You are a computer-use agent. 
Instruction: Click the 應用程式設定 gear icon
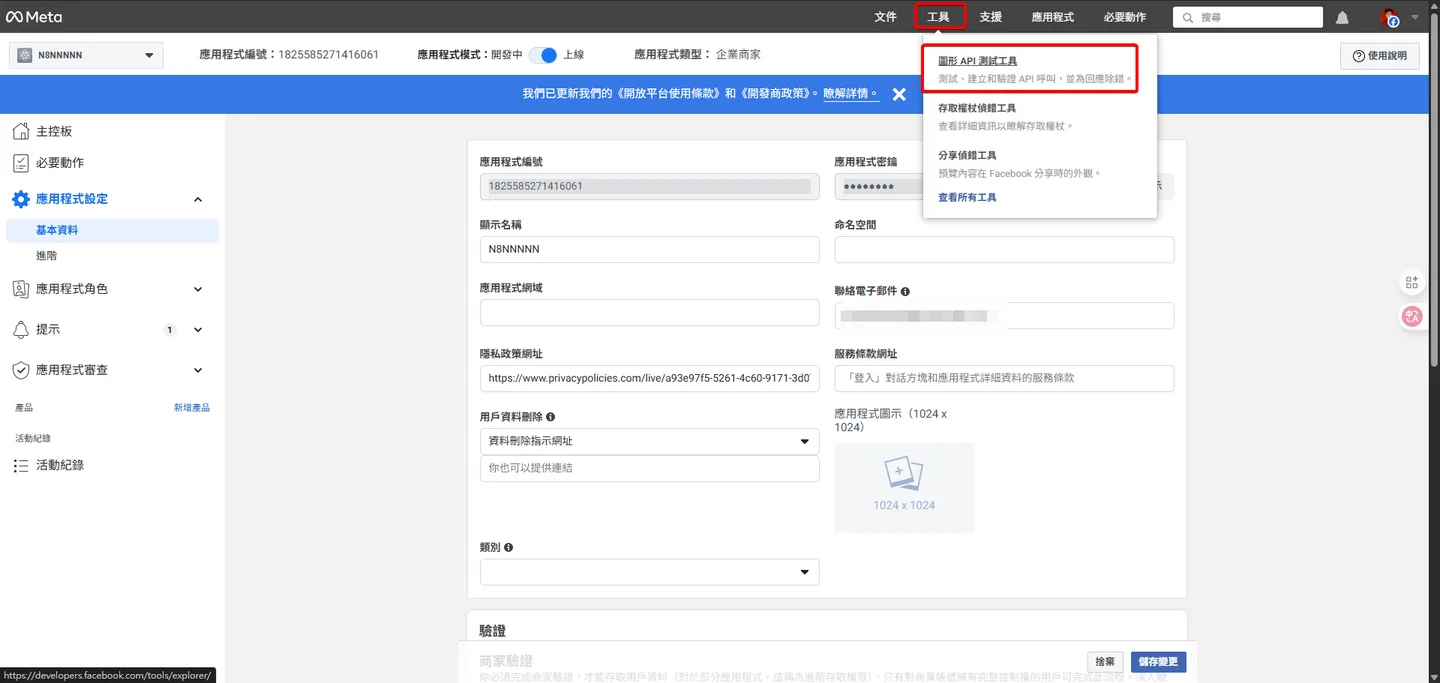point(20,199)
